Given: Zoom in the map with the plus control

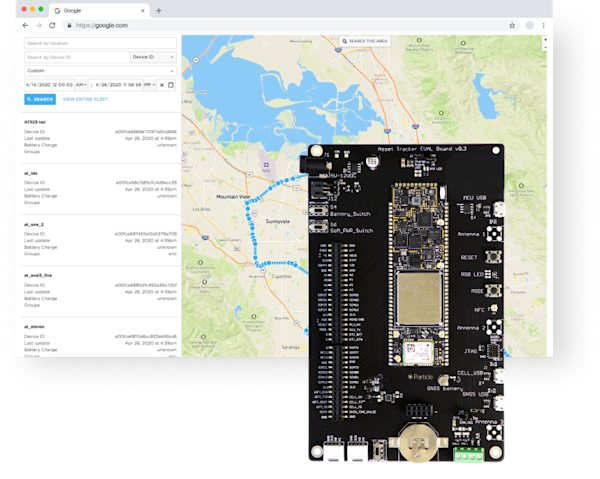Looking at the screenshot, I should (545, 40).
